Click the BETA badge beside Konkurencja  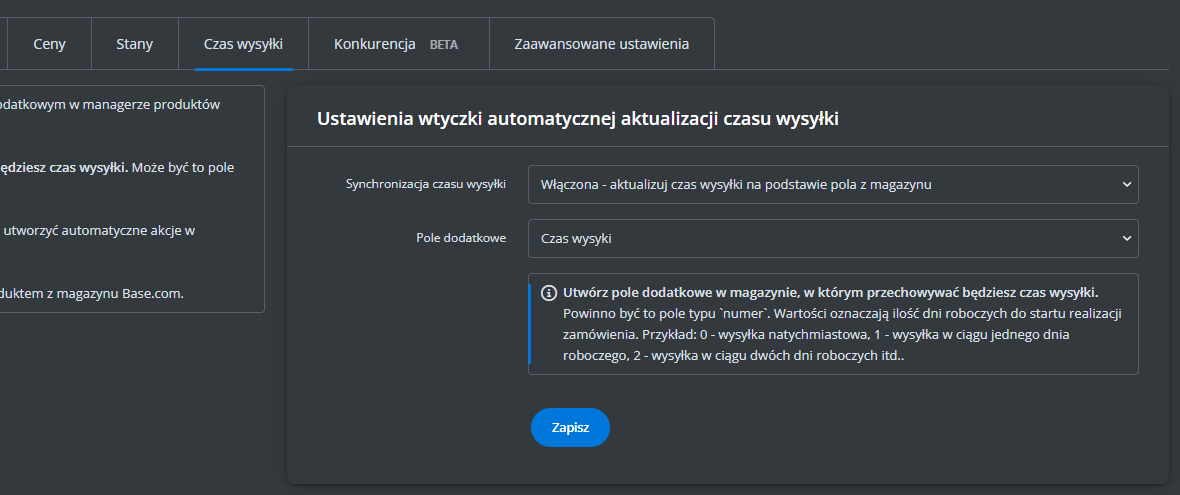point(443,45)
